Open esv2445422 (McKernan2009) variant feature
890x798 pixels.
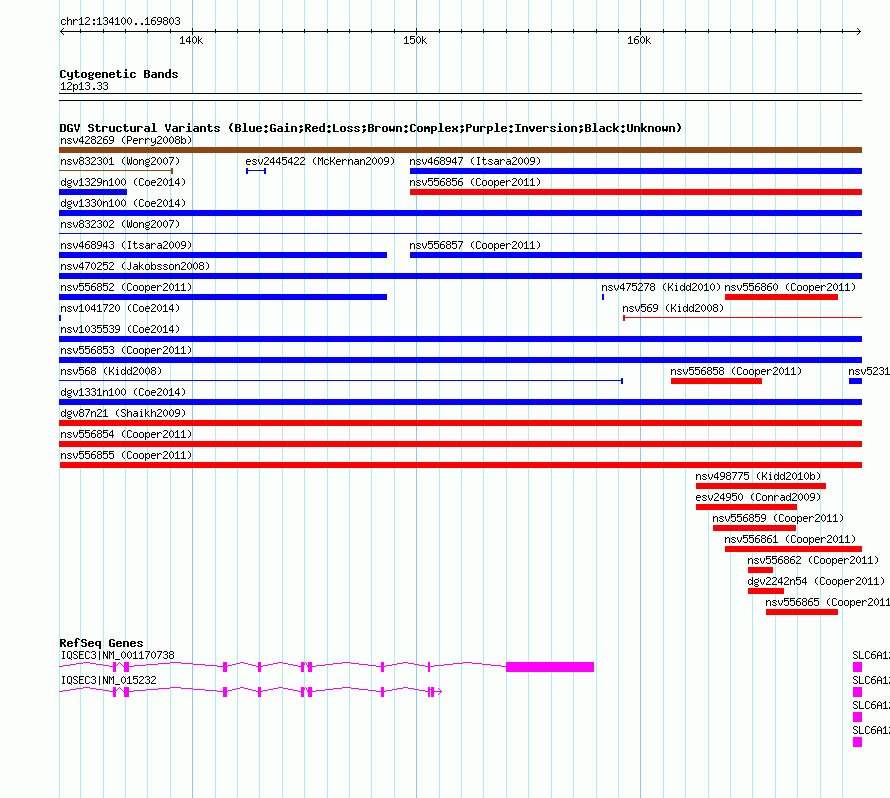(256, 171)
